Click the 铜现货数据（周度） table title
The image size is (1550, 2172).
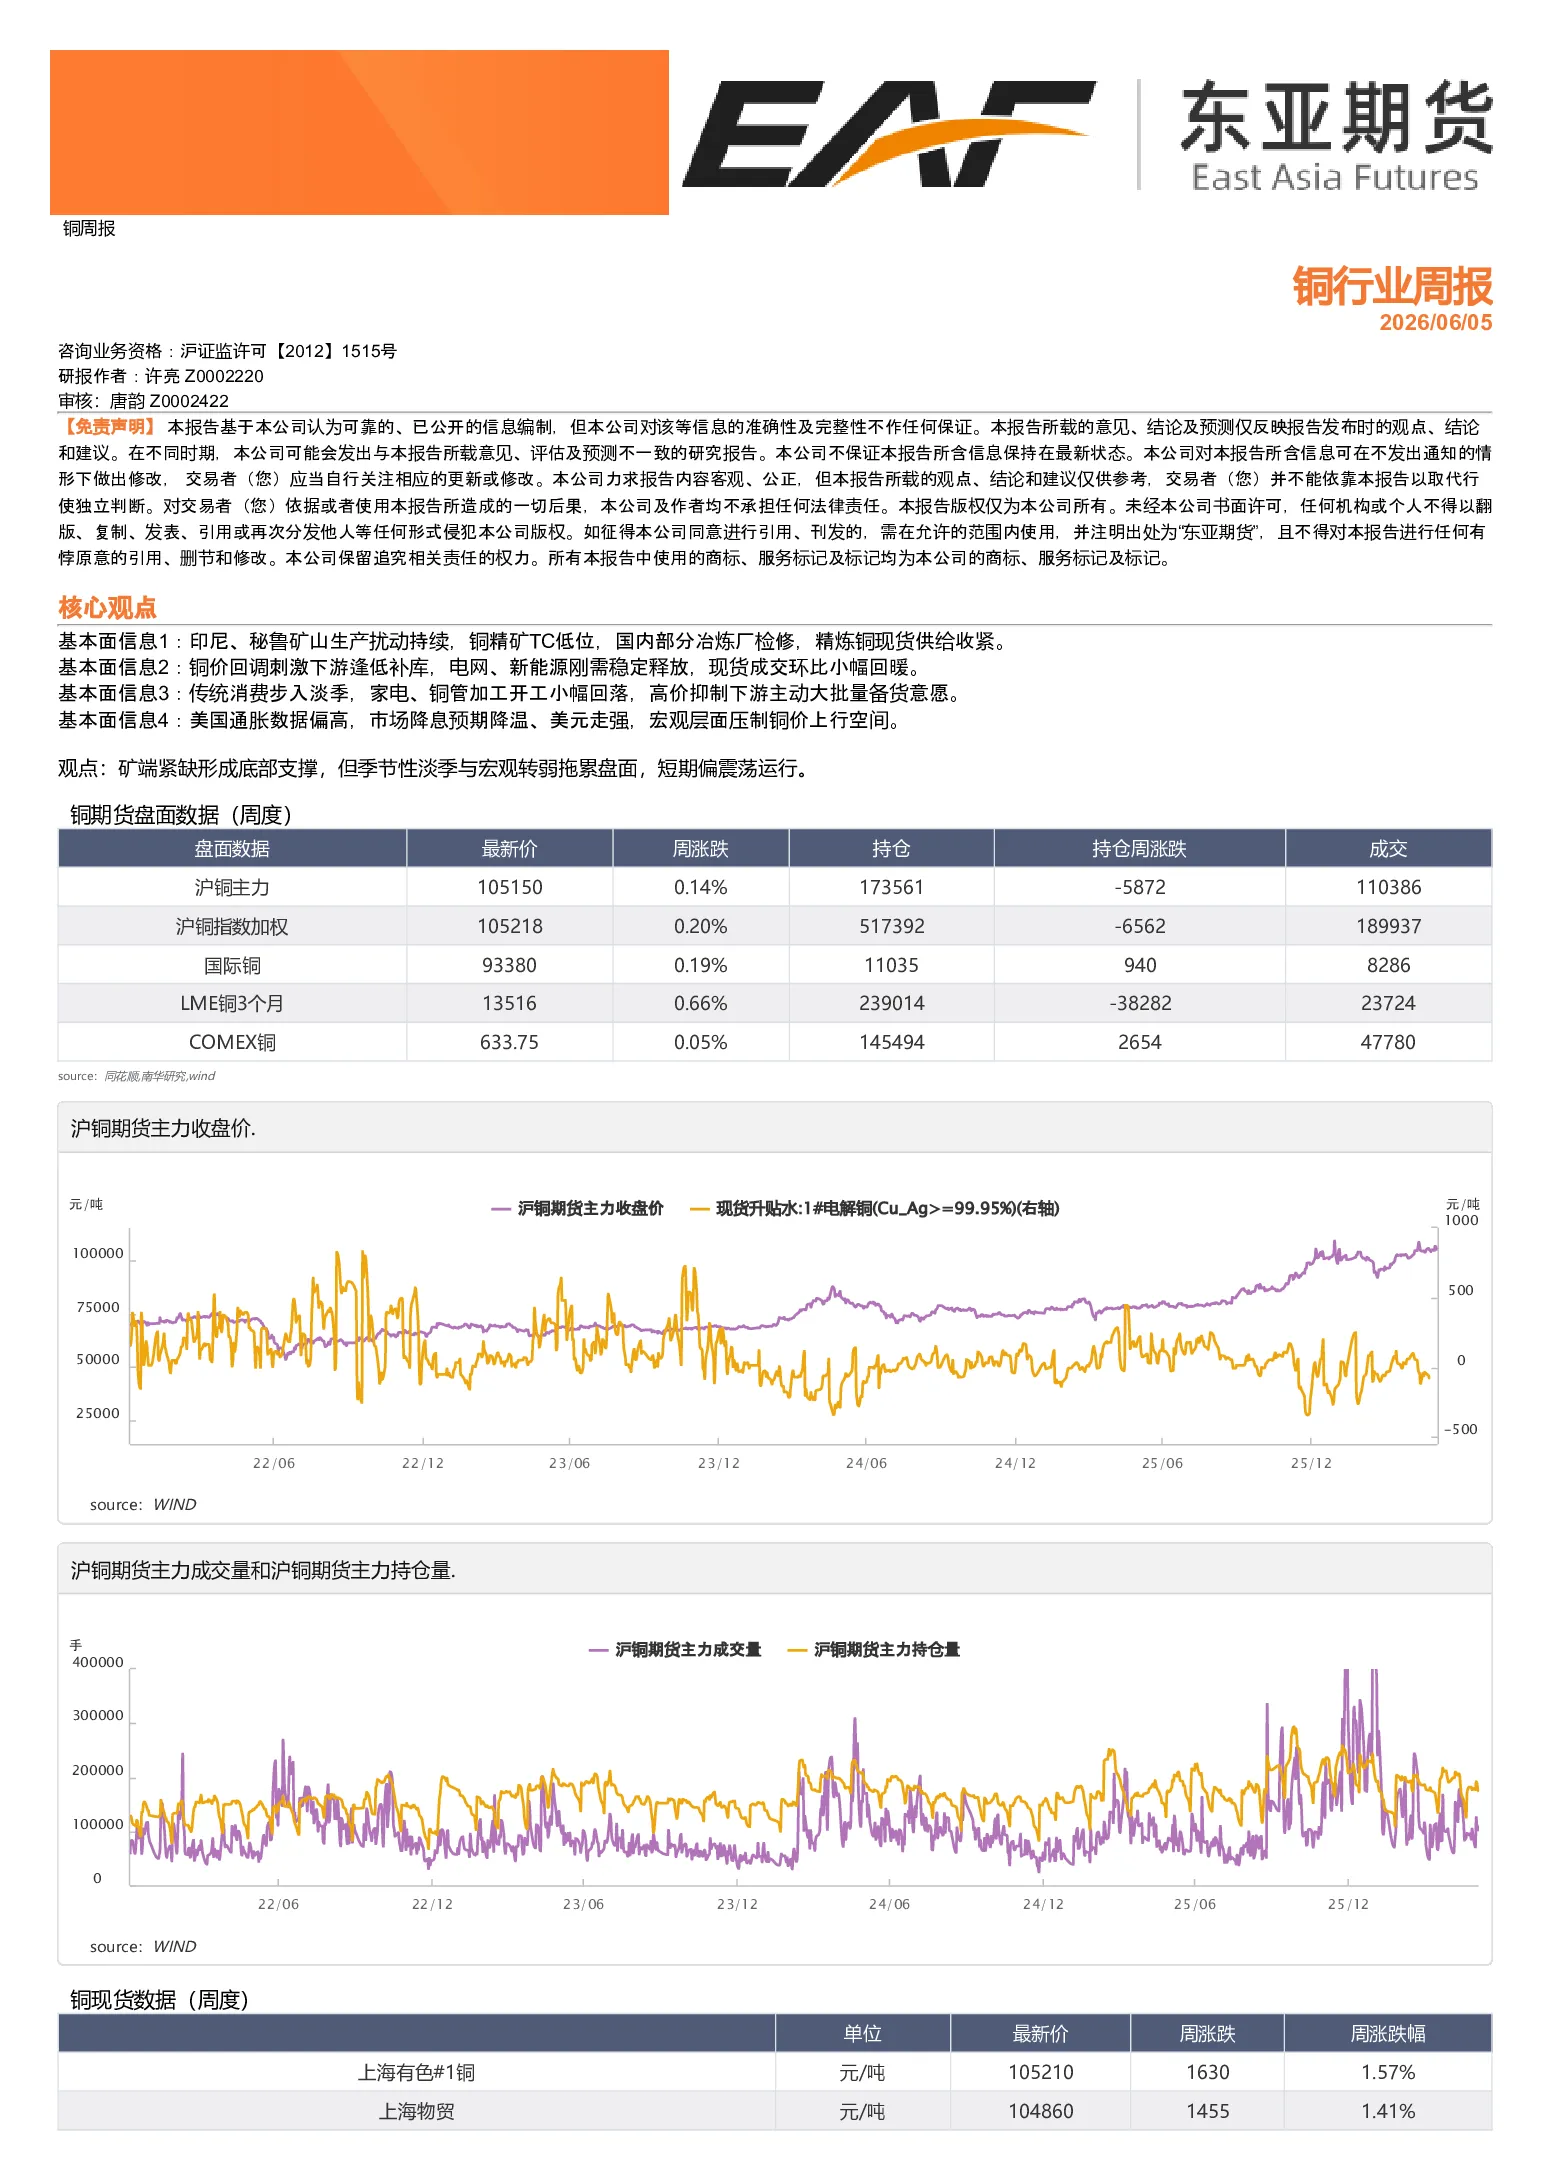click(x=159, y=1999)
